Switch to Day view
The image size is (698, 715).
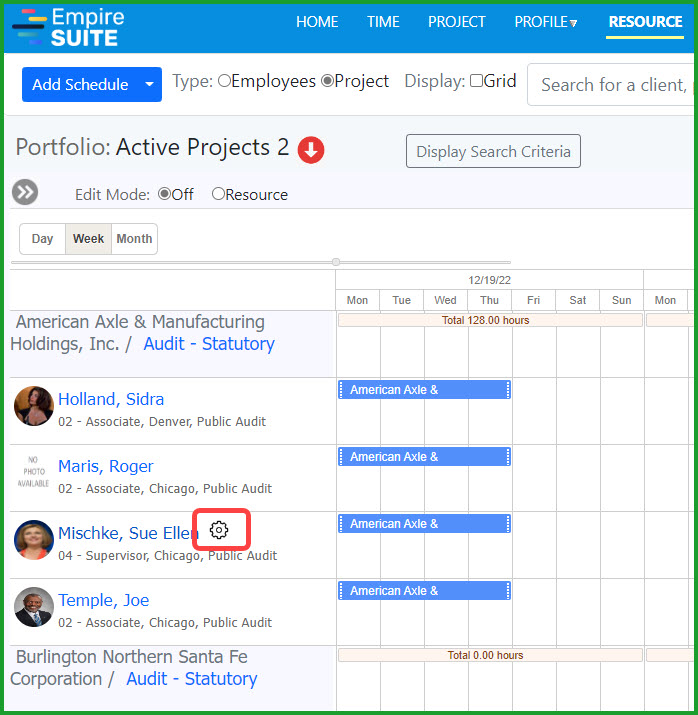[x=42, y=238]
